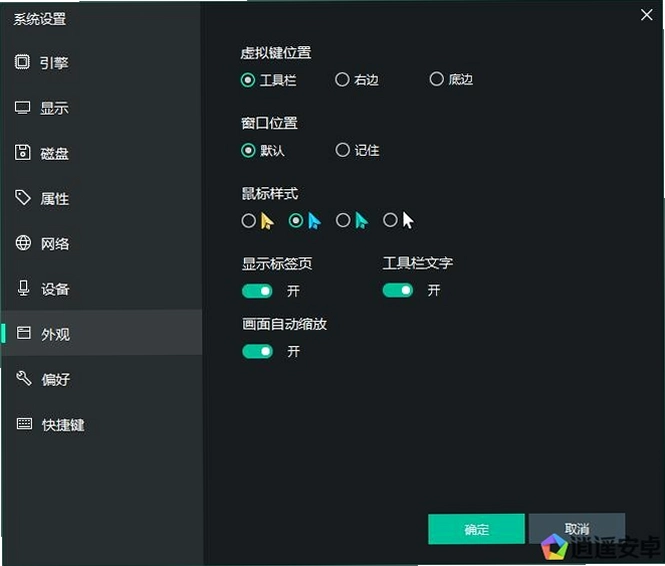This screenshot has height=566, width=665.
Task: Click the 引擎 engine chip icon
Action: (x=22, y=62)
